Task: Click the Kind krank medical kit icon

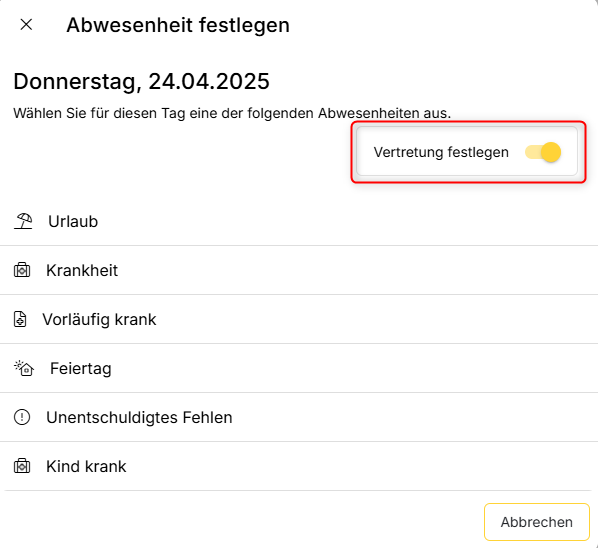Action: (22, 466)
